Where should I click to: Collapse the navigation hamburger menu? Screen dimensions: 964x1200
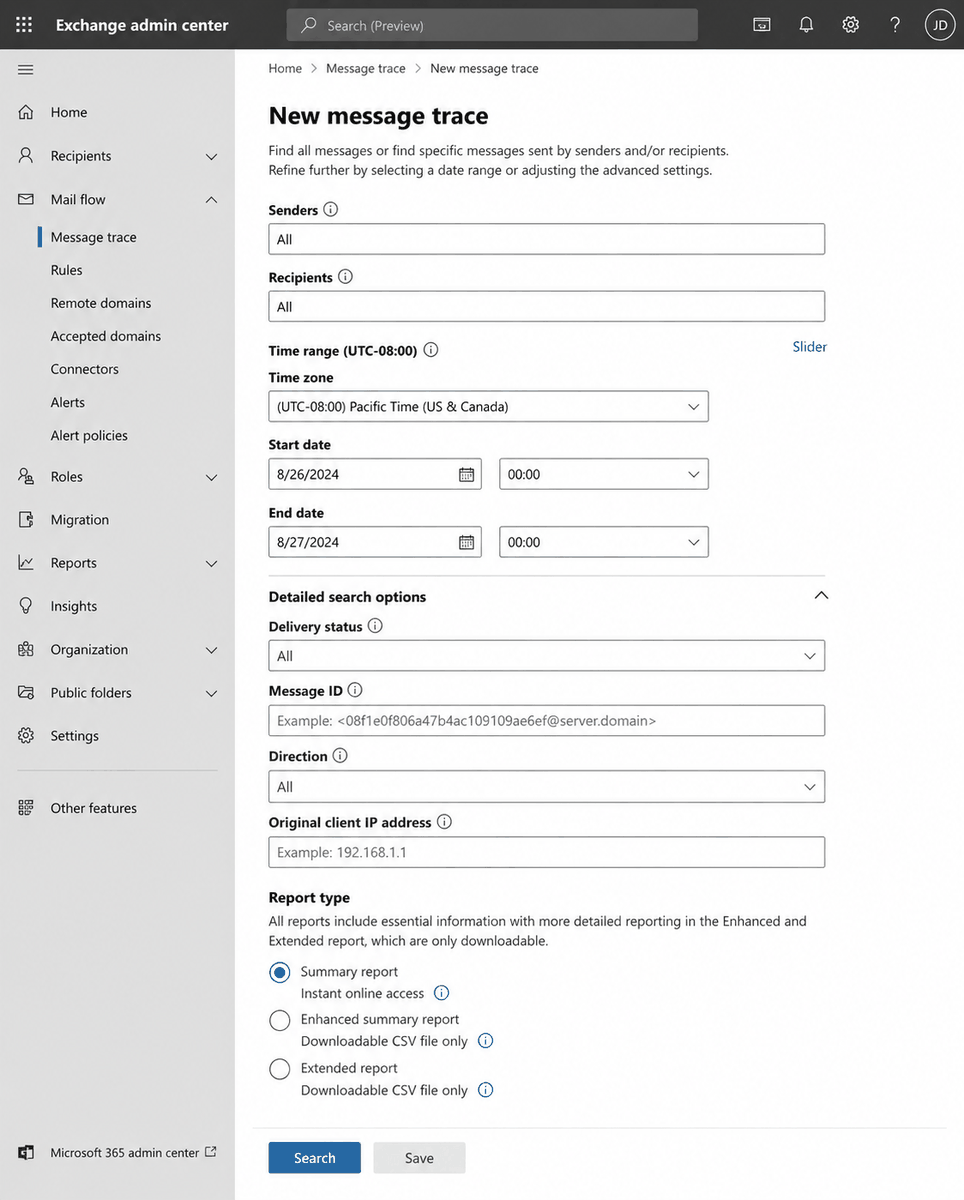point(26,69)
